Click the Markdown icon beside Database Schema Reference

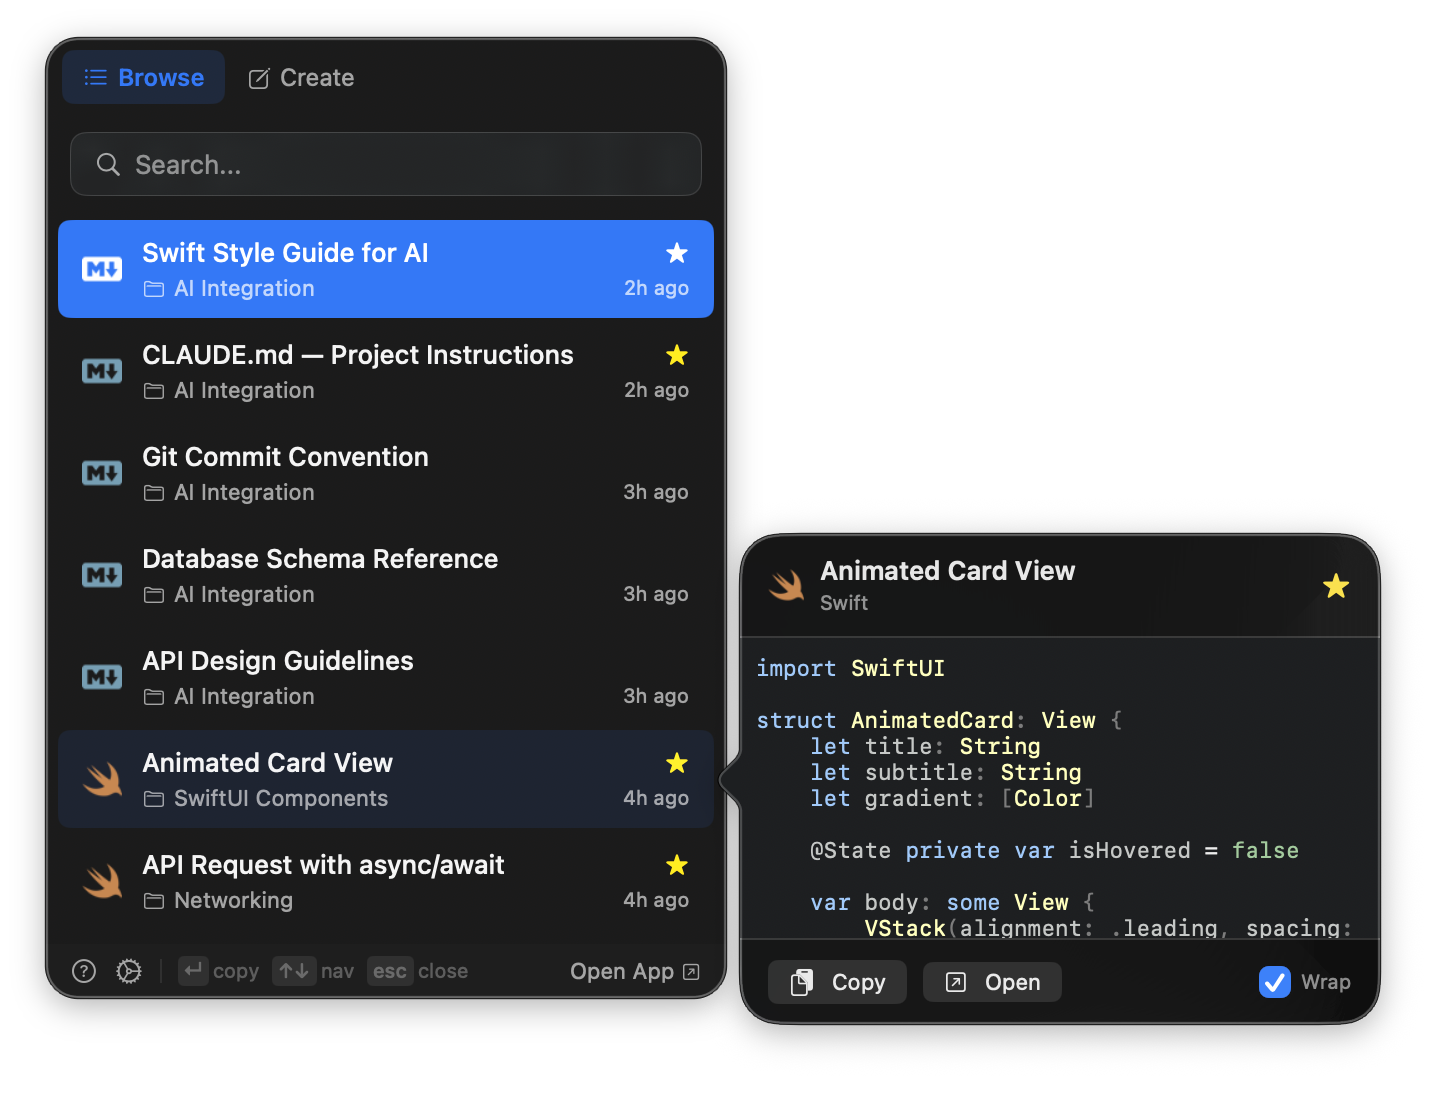coord(102,575)
